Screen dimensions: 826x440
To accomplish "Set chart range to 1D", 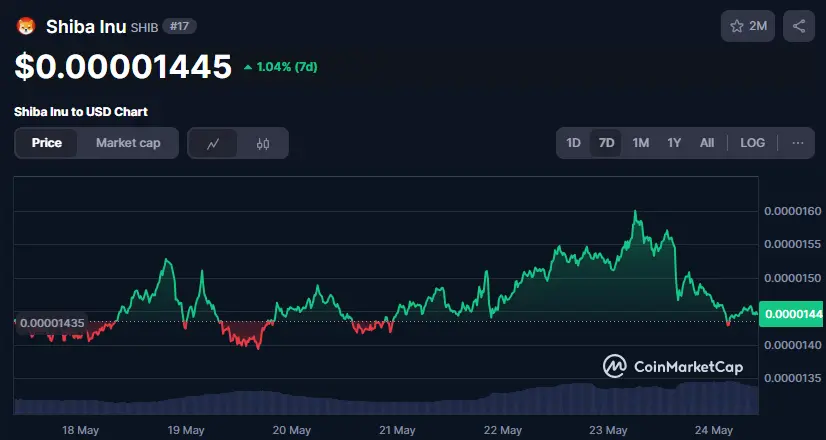I will click(573, 143).
